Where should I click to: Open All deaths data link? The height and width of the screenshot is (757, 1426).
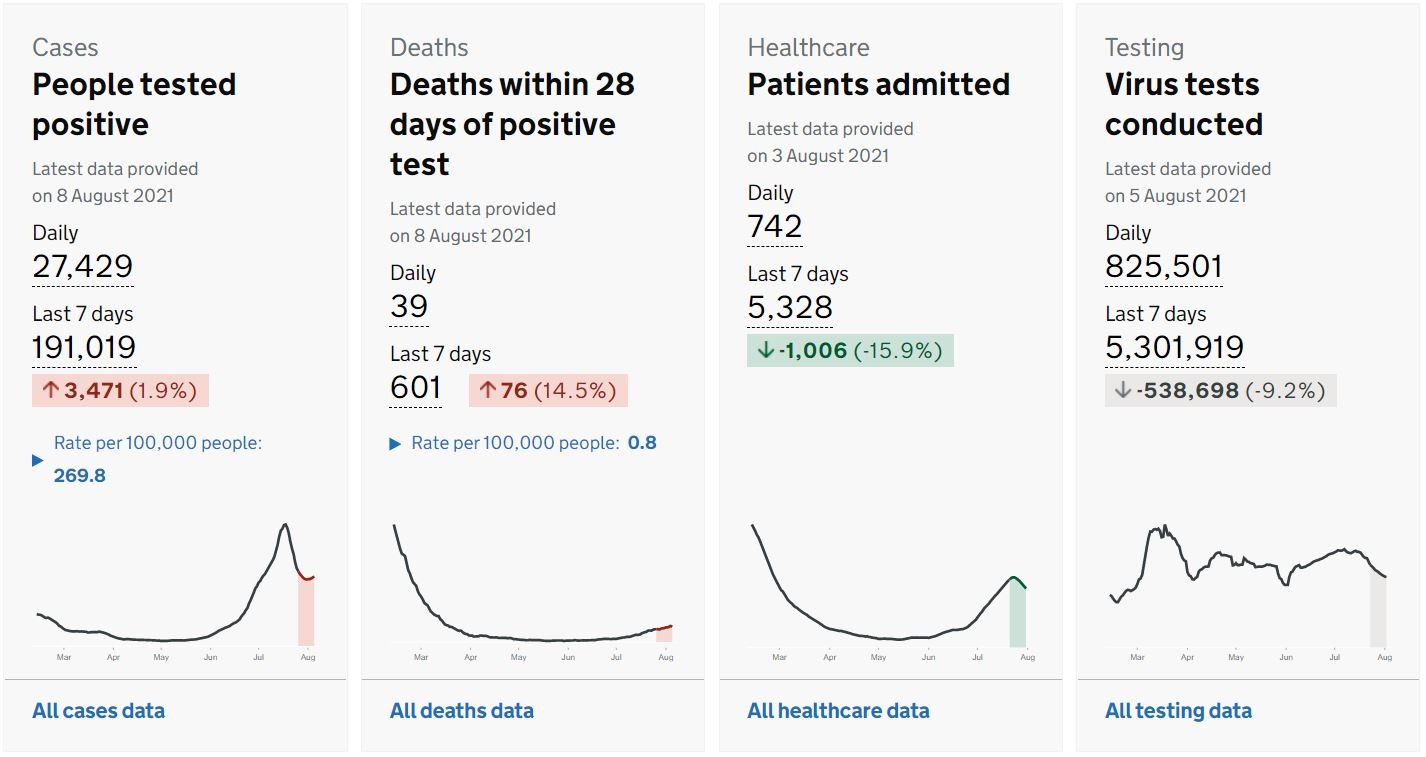[461, 711]
